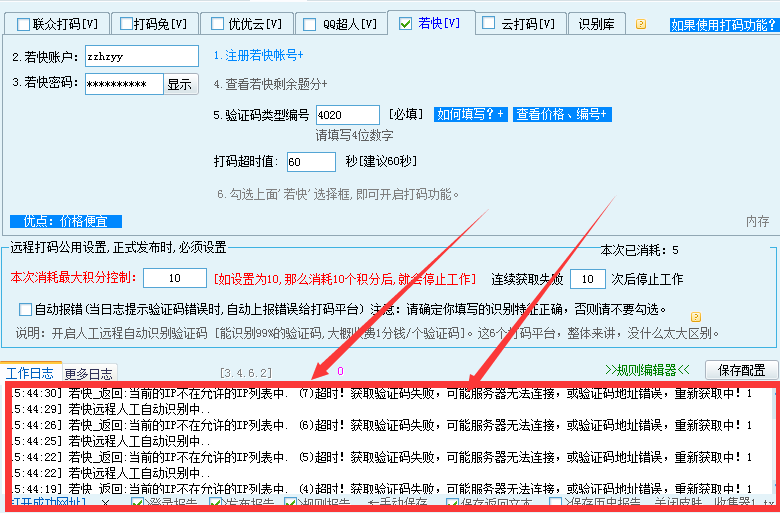The height and width of the screenshot is (513, 780).
Task: Click the yellow help icon below 自动报错 note
Action: pos(696,316)
